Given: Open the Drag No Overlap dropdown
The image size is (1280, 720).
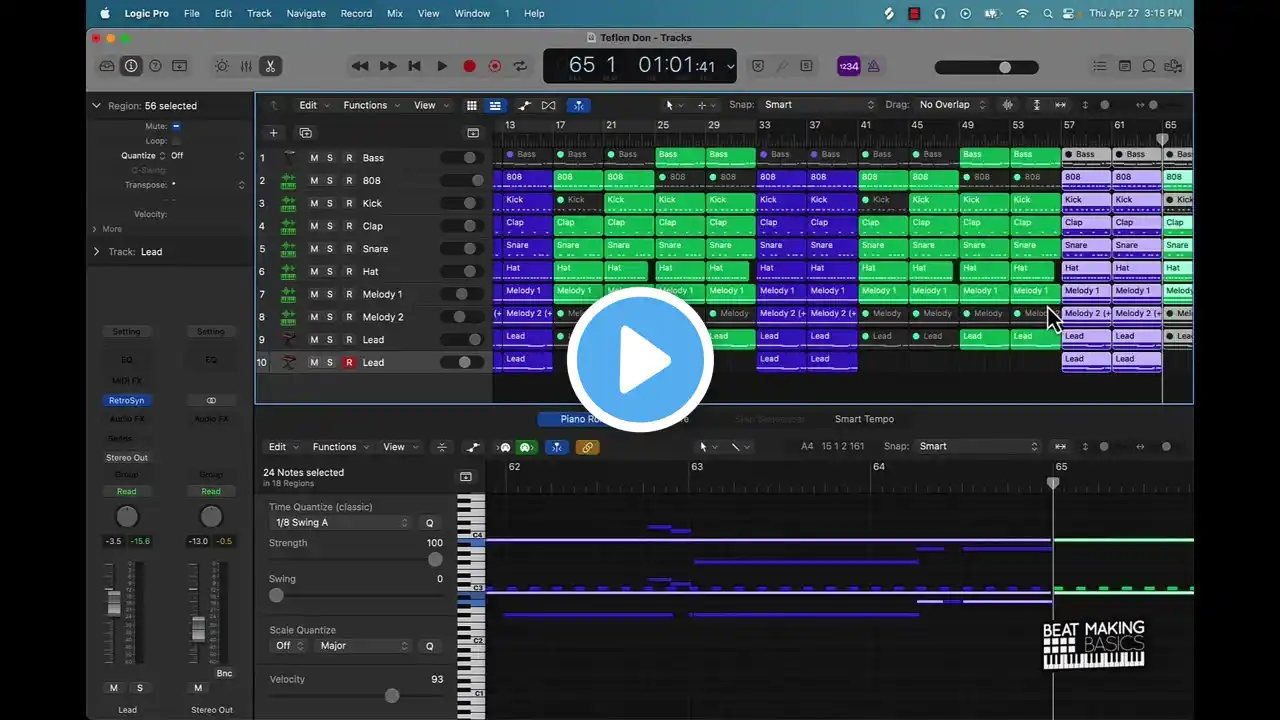Looking at the screenshot, I should point(952,105).
